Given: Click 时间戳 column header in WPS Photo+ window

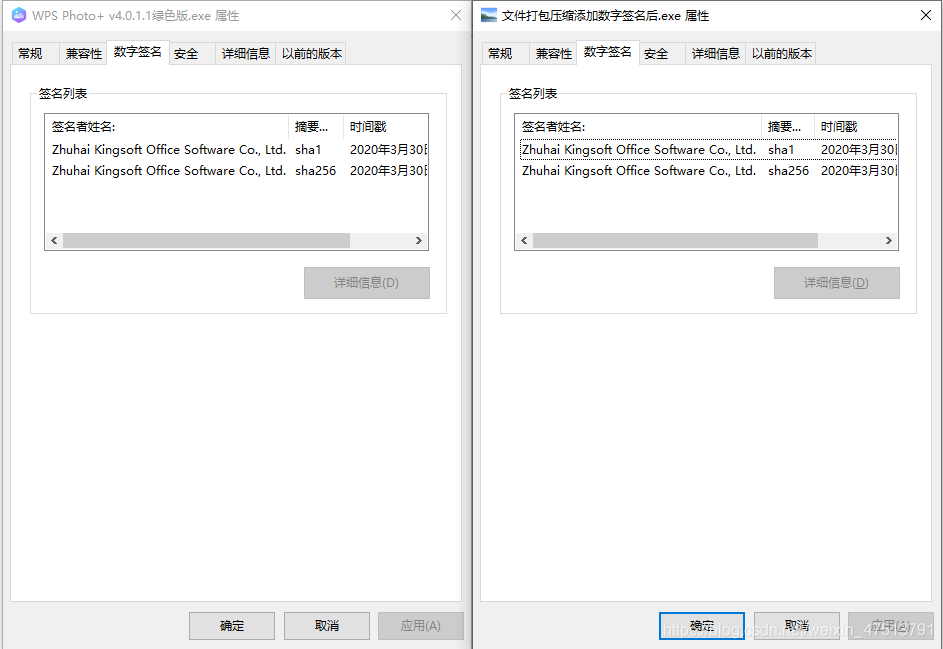Looking at the screenshot, I should pyautogui.click(x=385, y=127).
